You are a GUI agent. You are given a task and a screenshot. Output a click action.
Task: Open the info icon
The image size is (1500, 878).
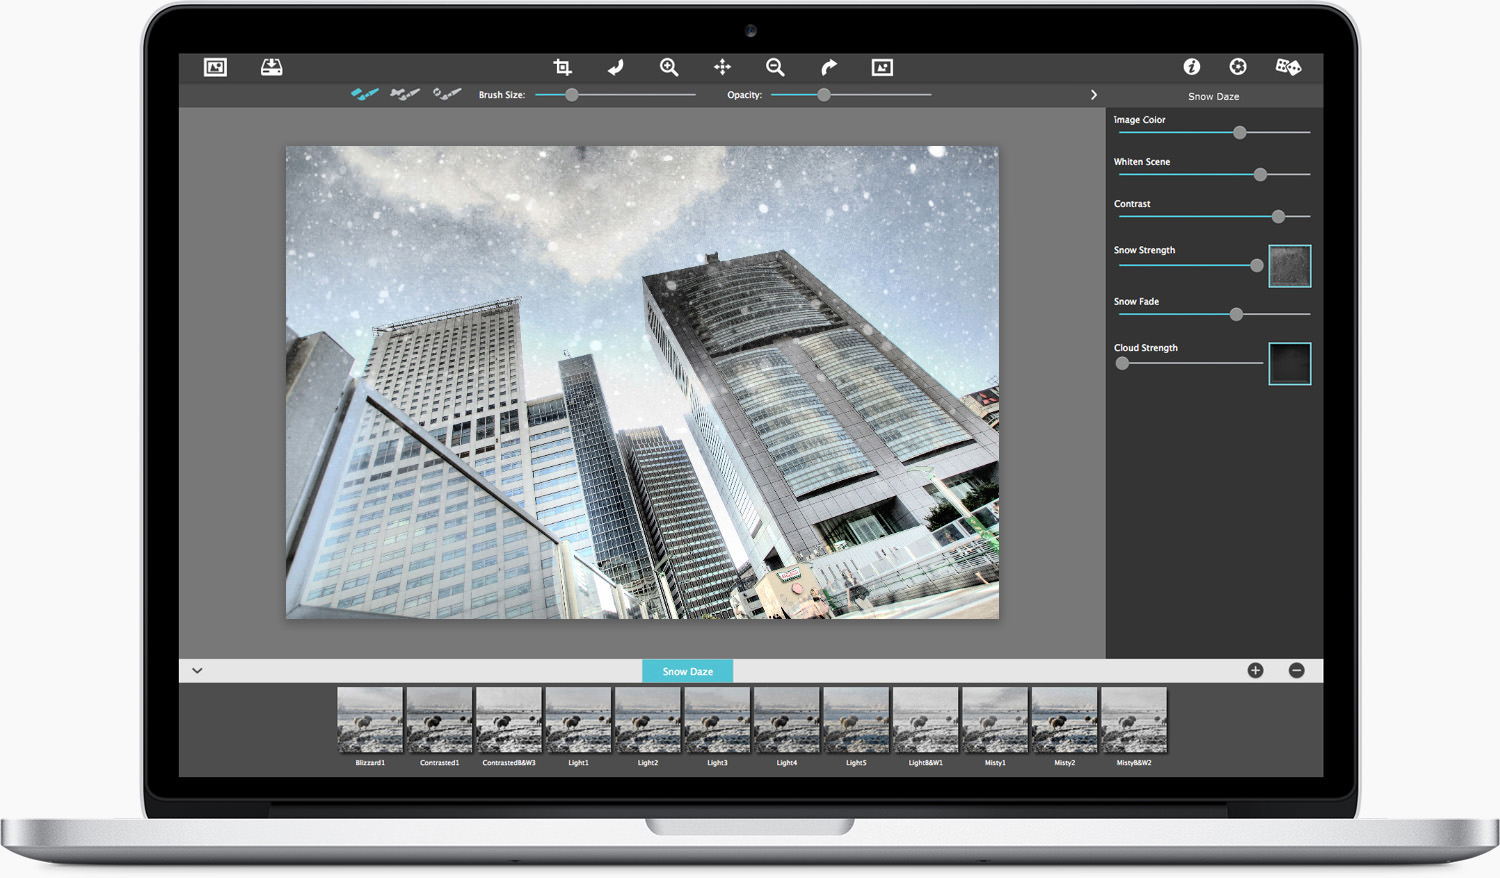[1191, 67]
